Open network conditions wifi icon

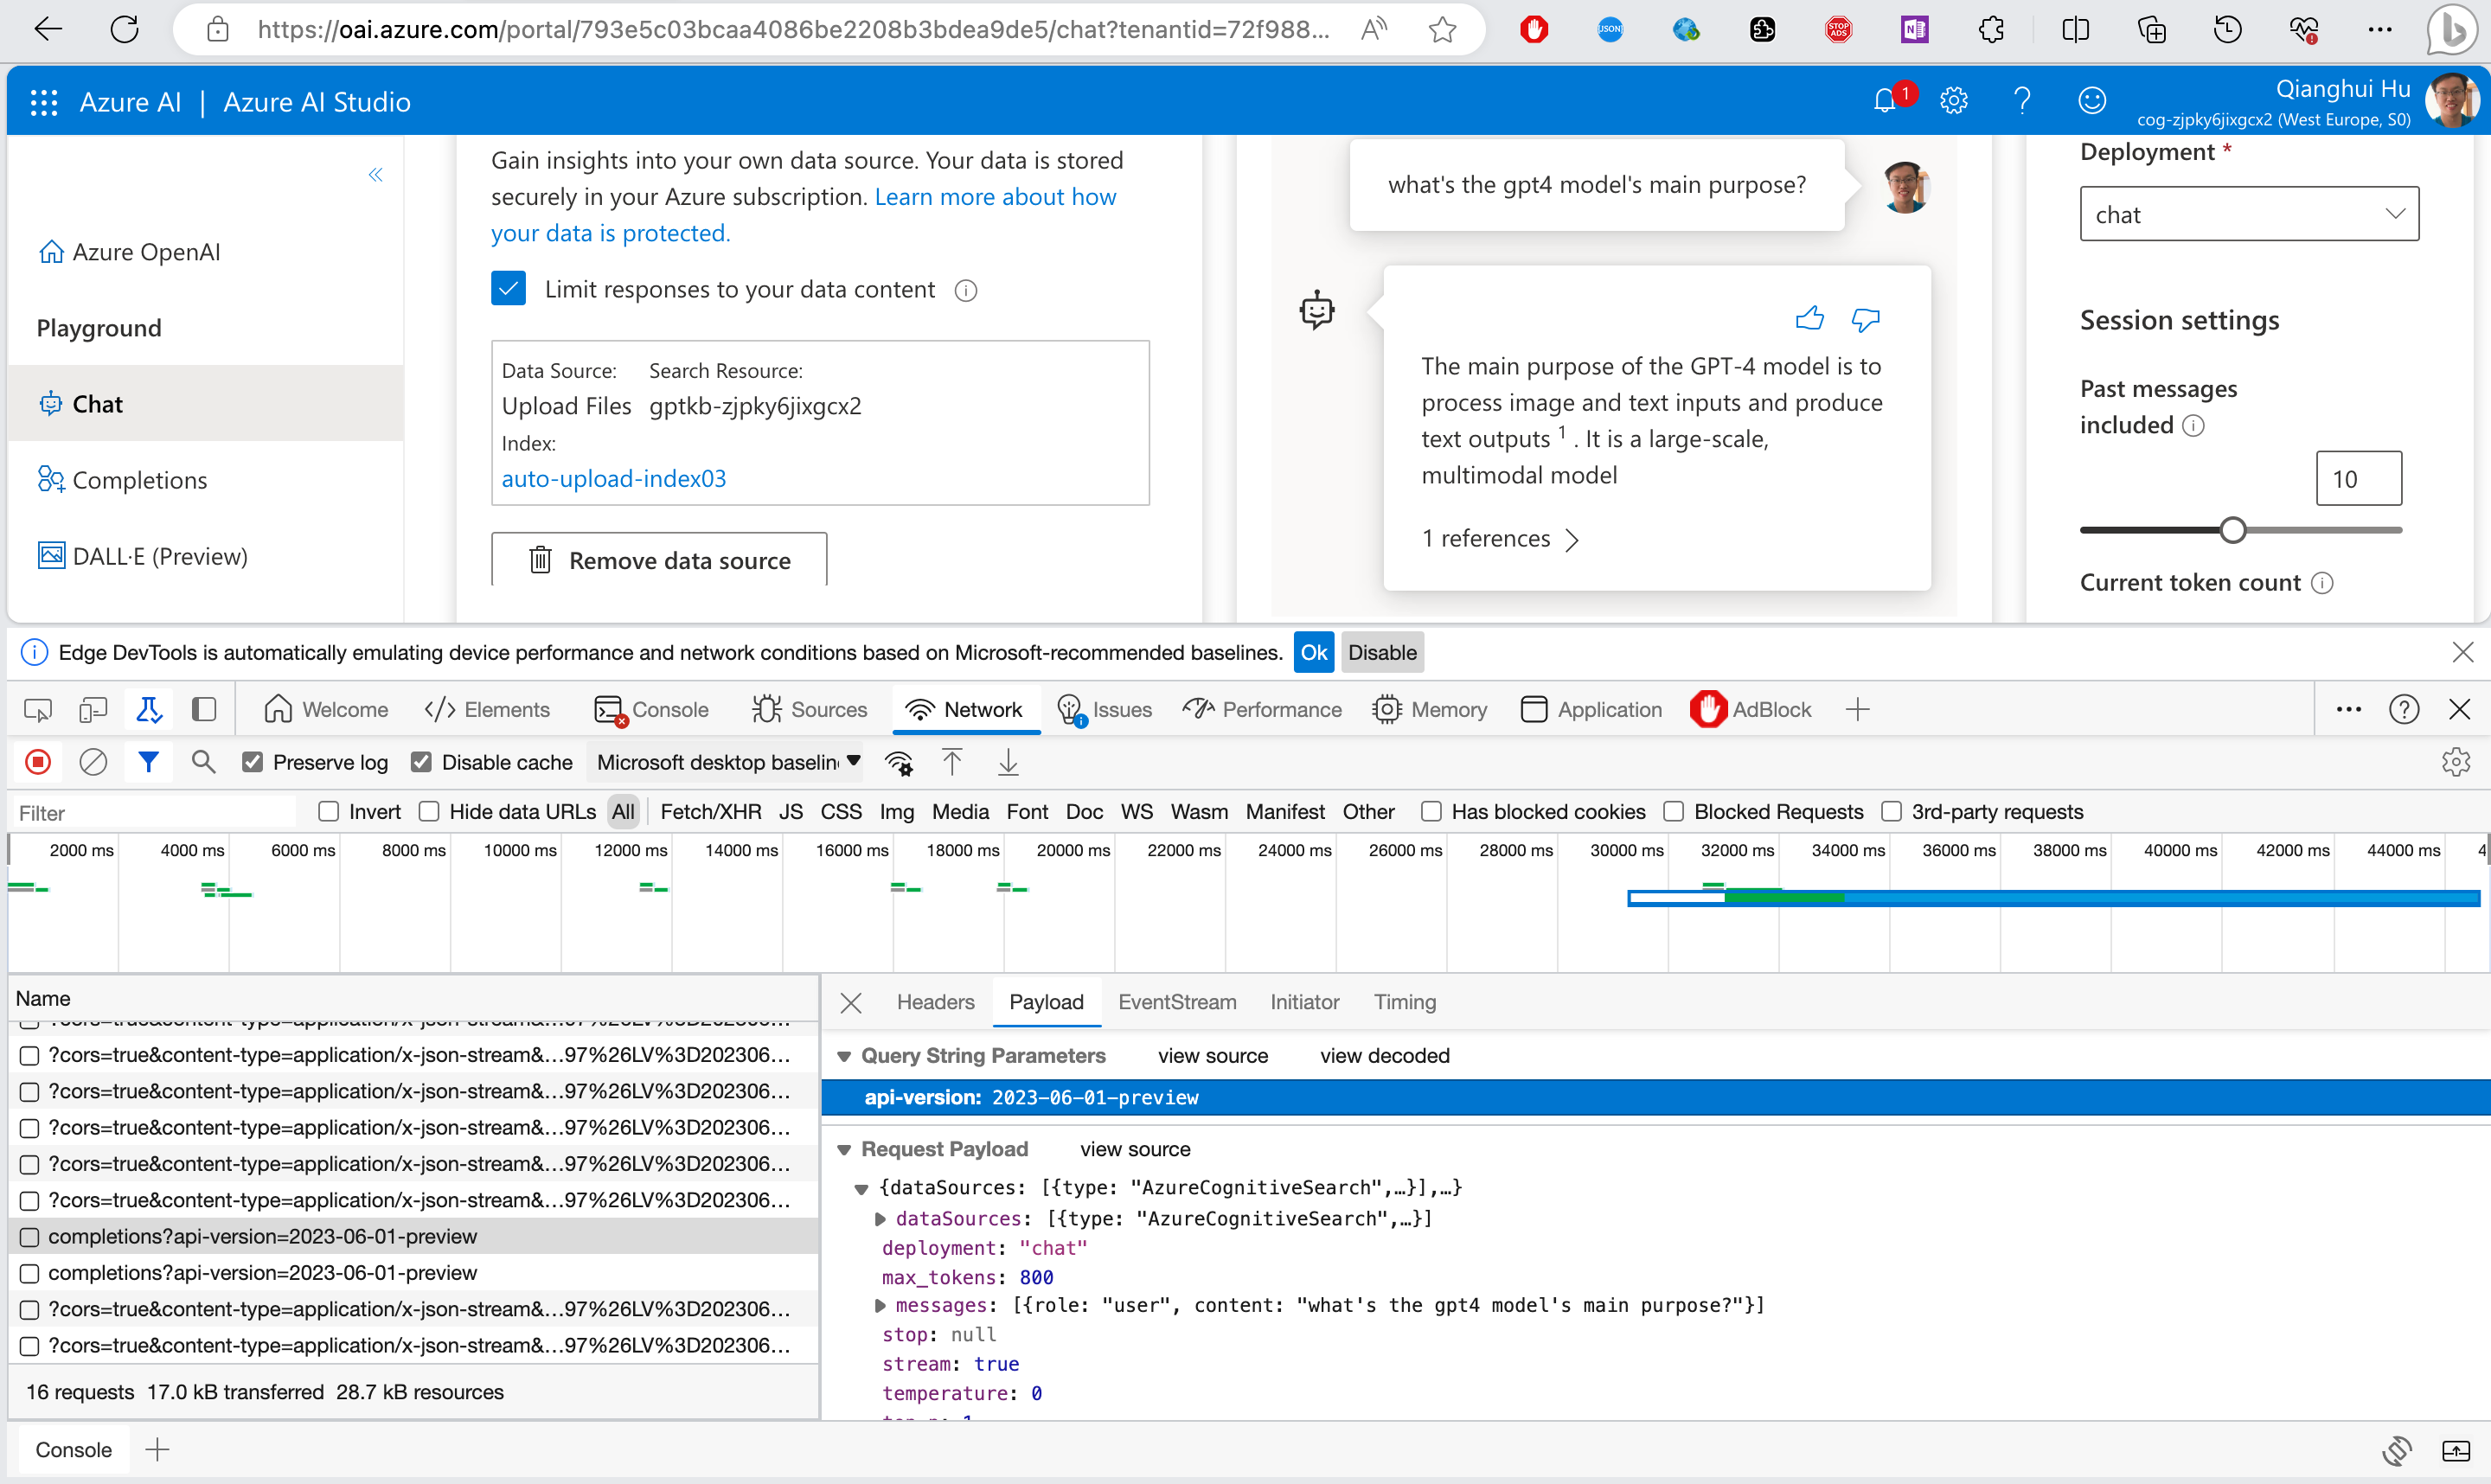click(x=899, y=763)
